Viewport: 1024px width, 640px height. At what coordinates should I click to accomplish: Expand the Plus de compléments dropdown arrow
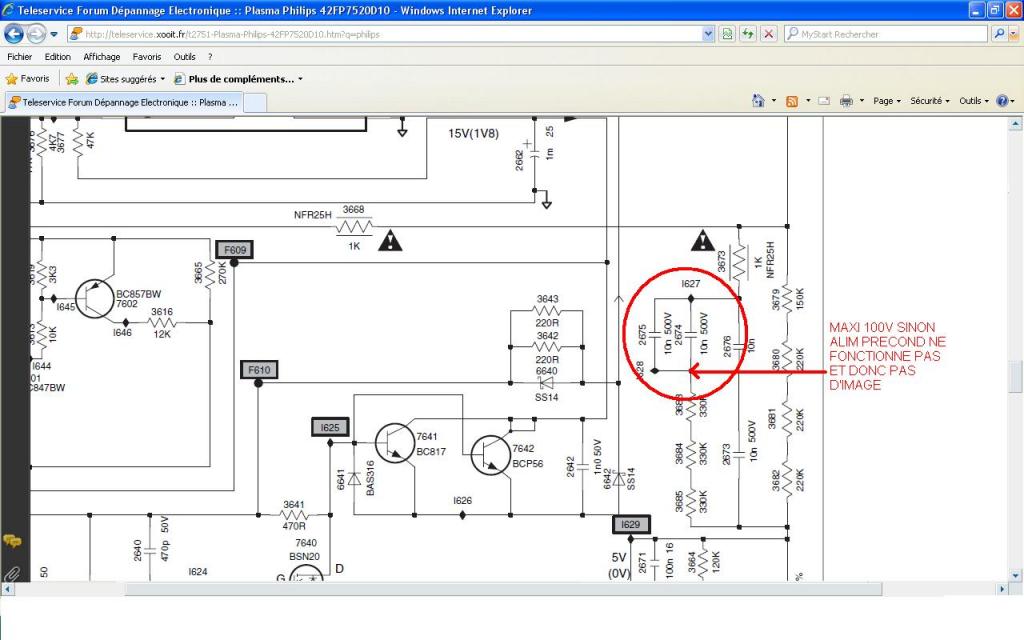pos(300,80)
